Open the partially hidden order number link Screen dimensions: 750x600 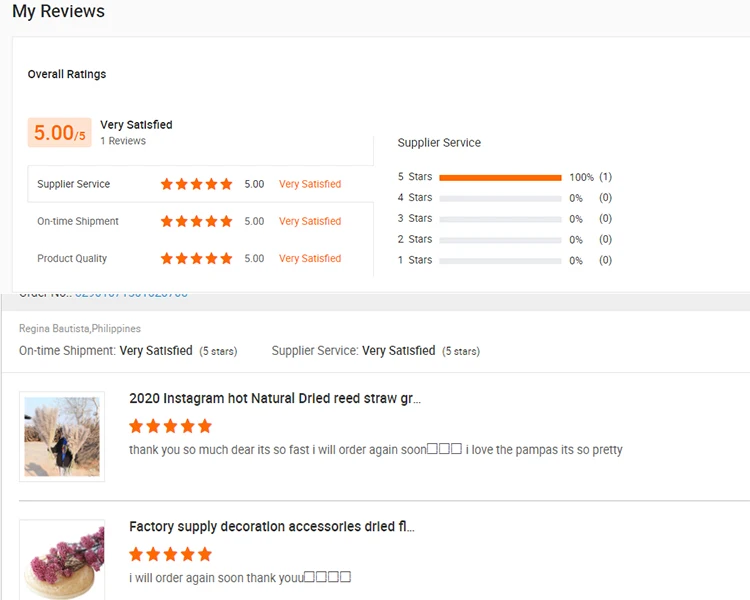132,295
